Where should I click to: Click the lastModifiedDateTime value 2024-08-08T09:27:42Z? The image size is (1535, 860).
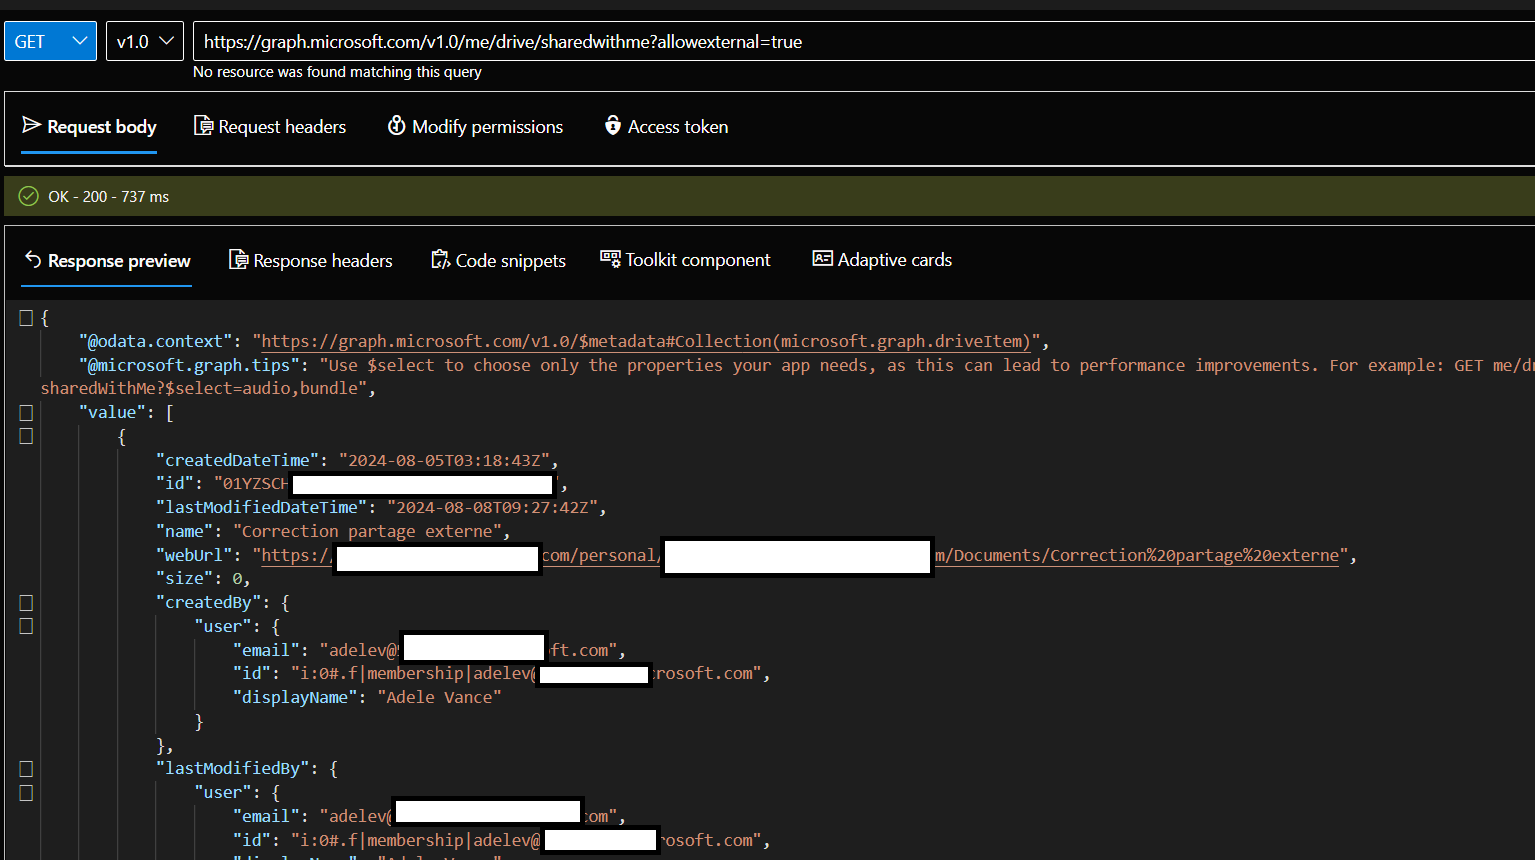tap(492, 507)
